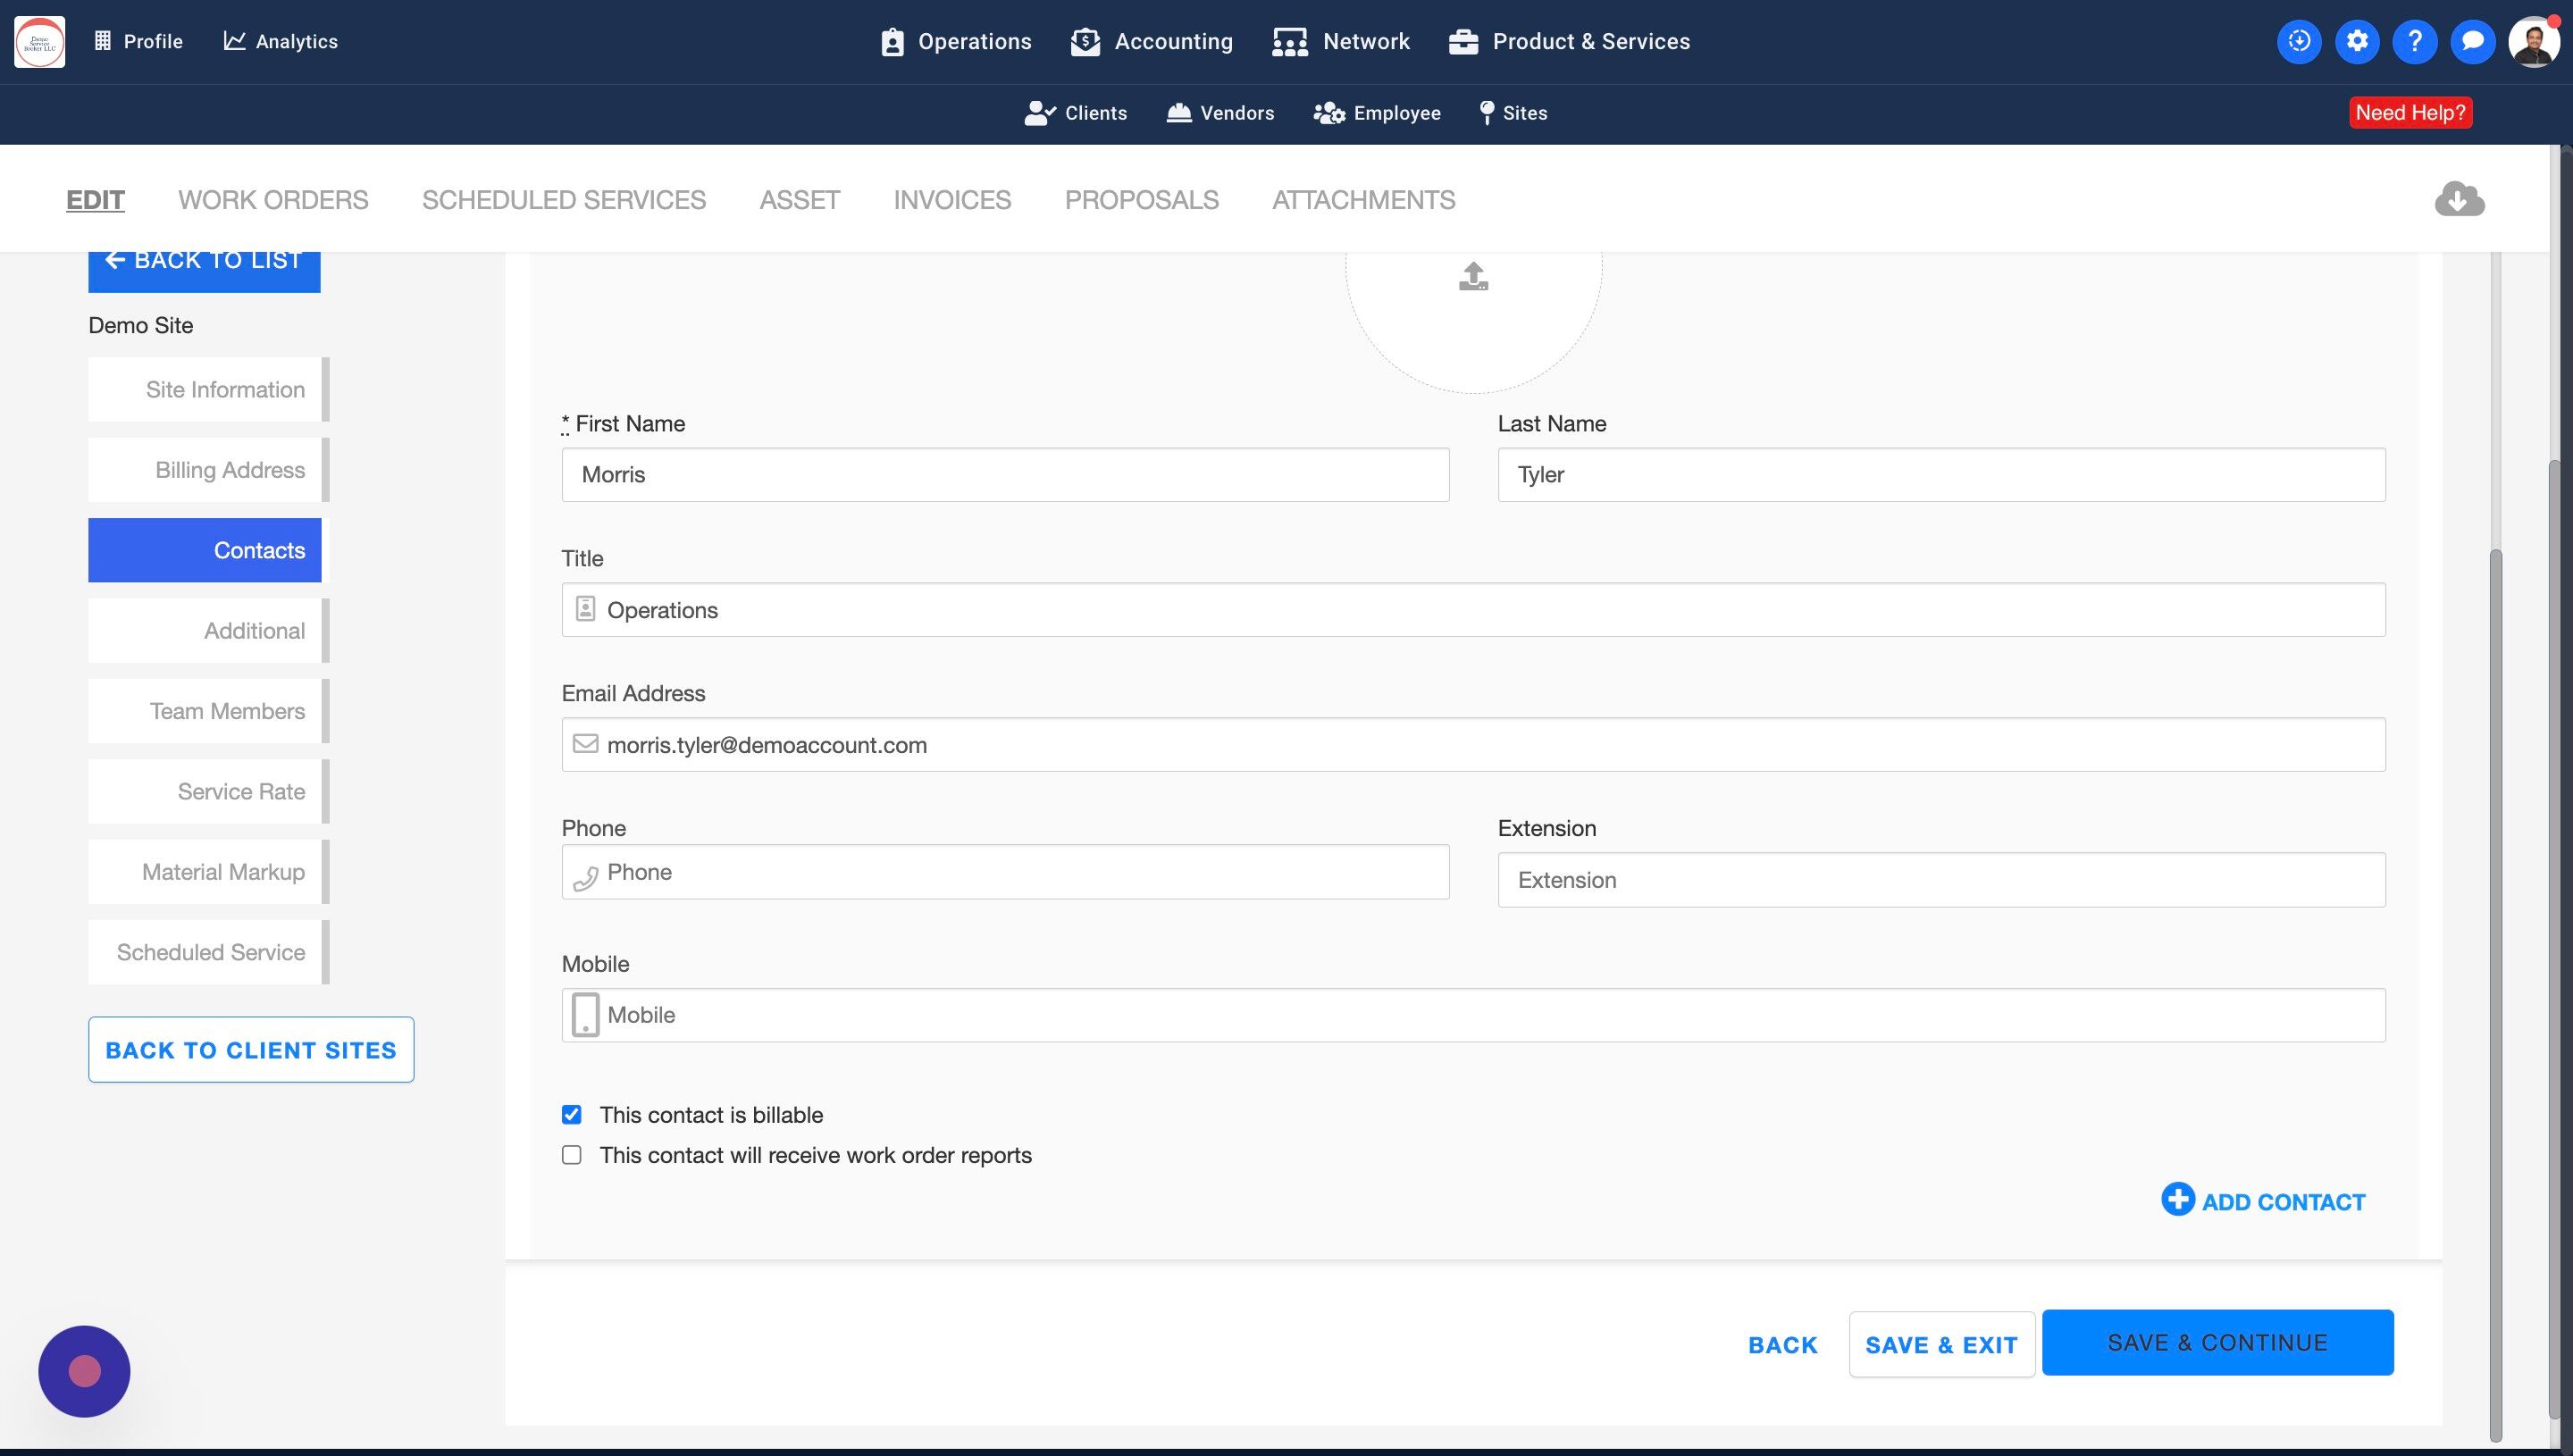
Task: Switch to the Work Orders tab
Action: point(273,200)
